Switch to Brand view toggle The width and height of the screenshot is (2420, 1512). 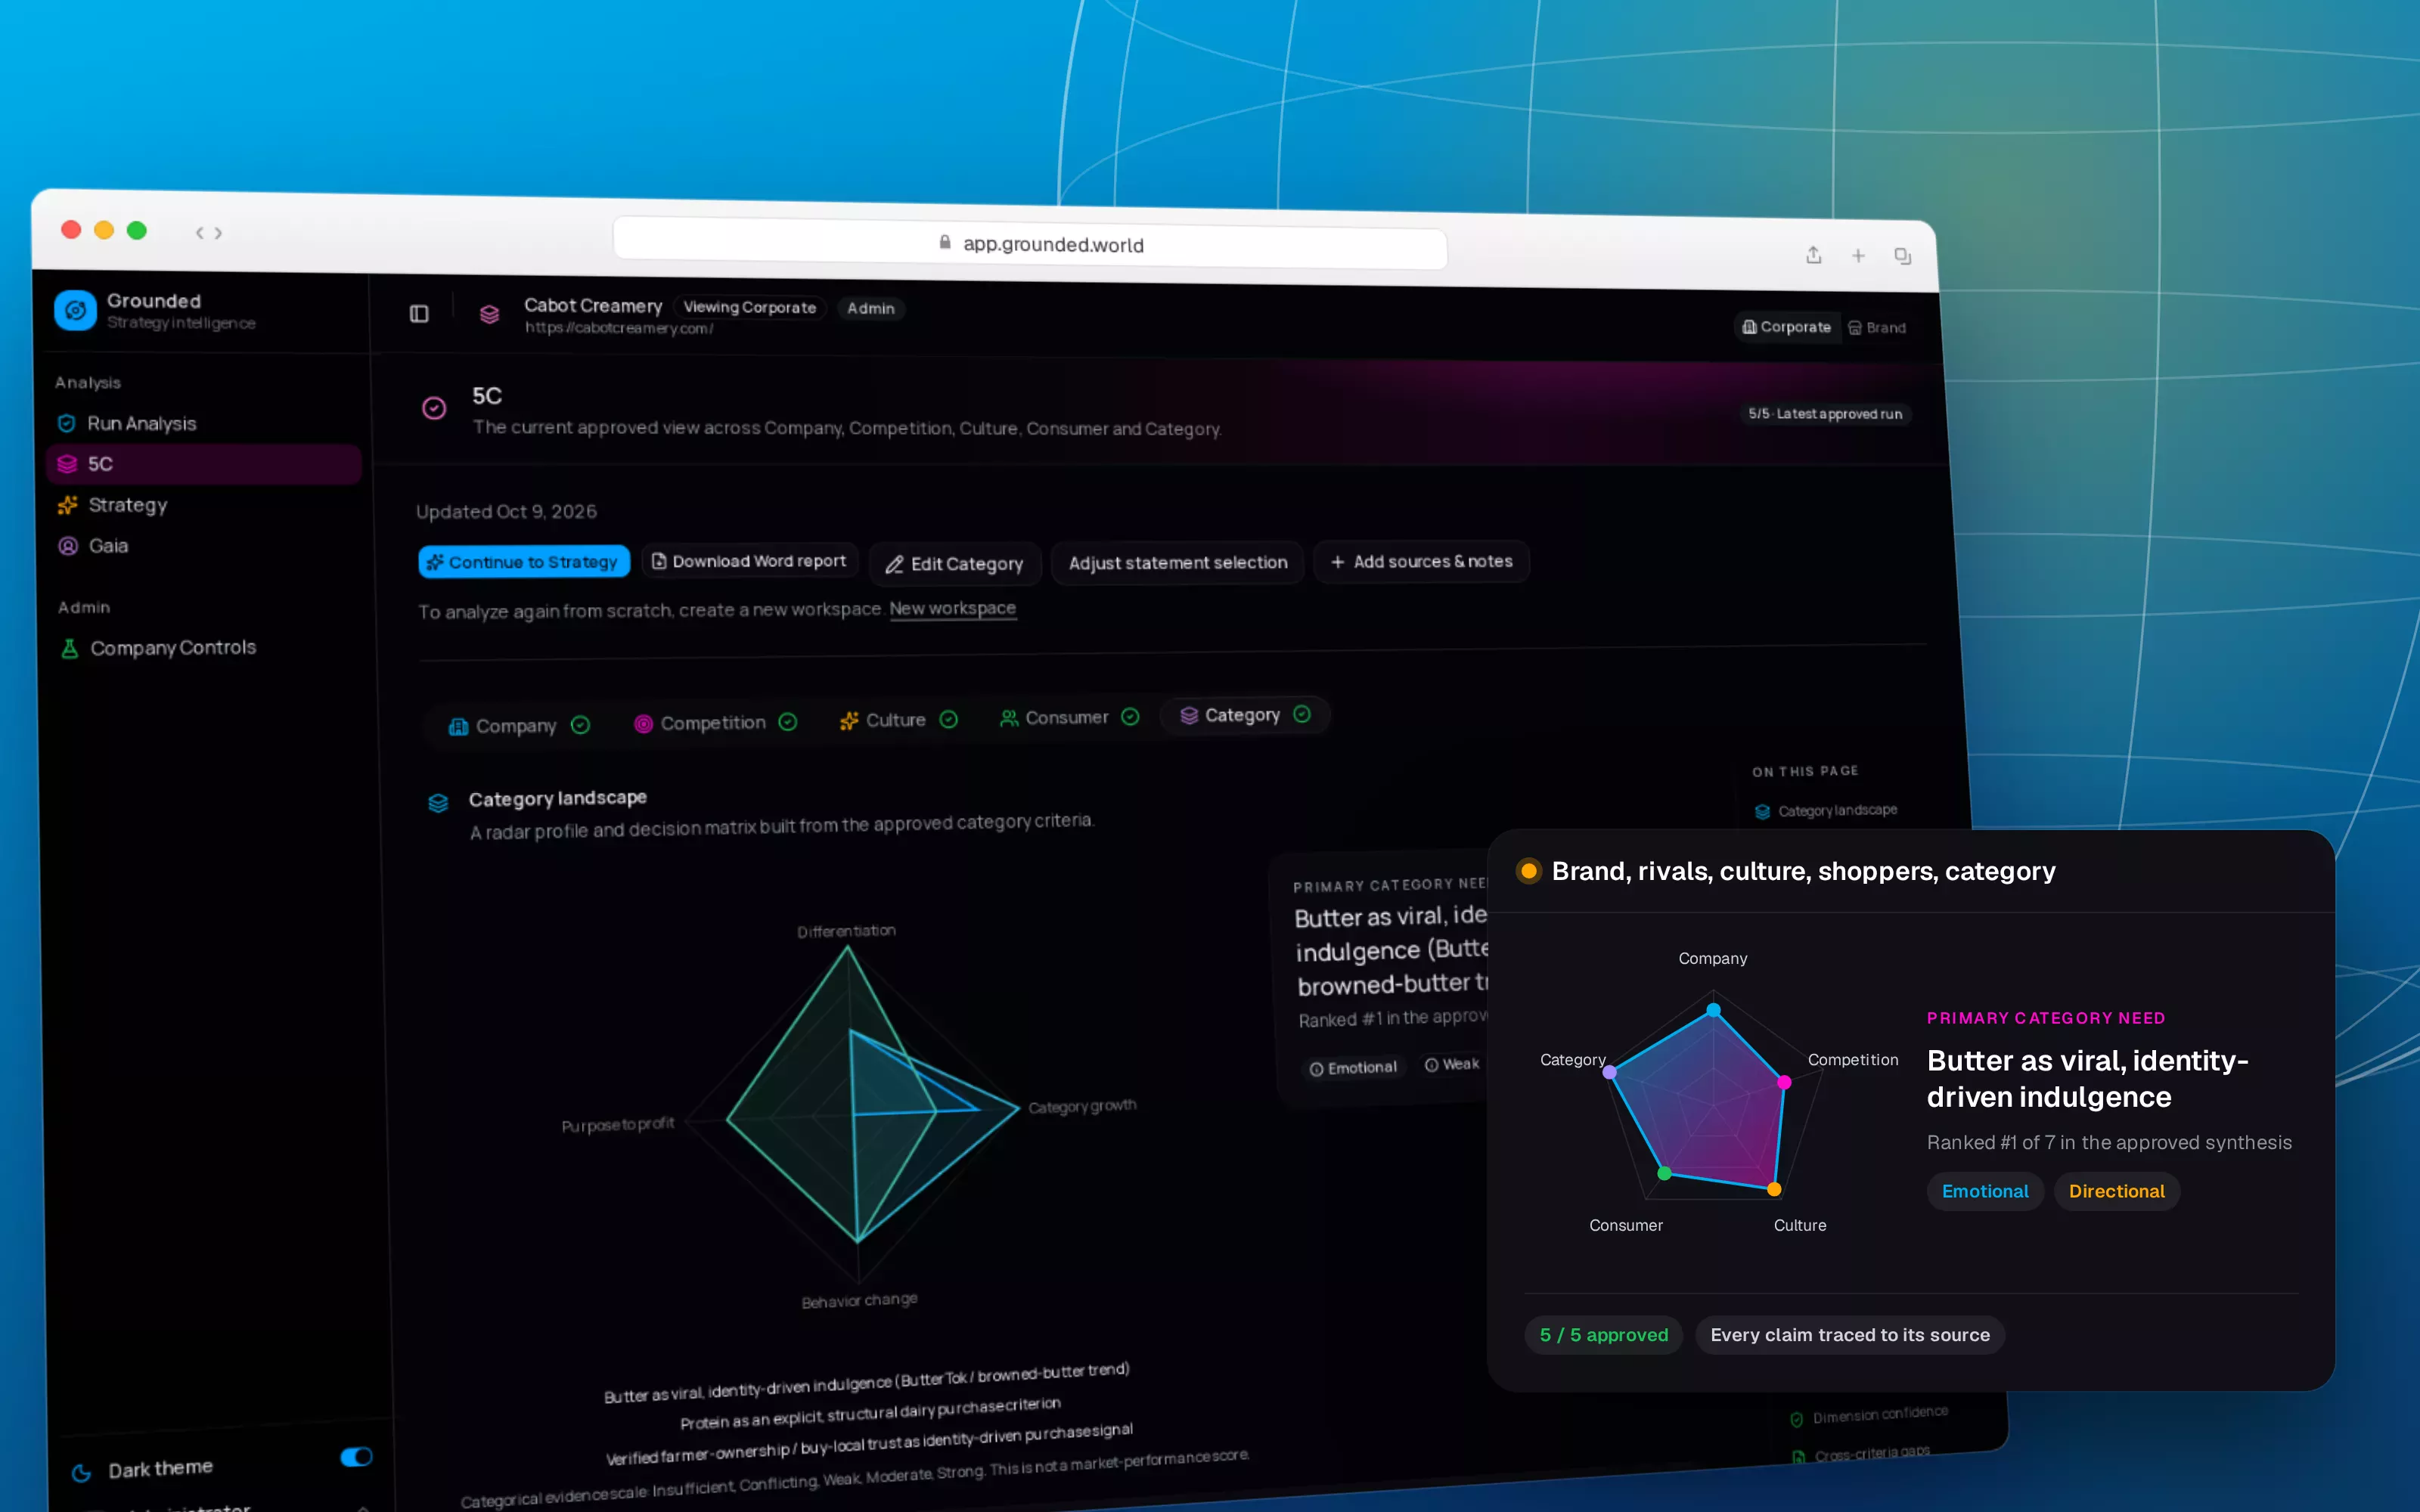coord(1877,328)
